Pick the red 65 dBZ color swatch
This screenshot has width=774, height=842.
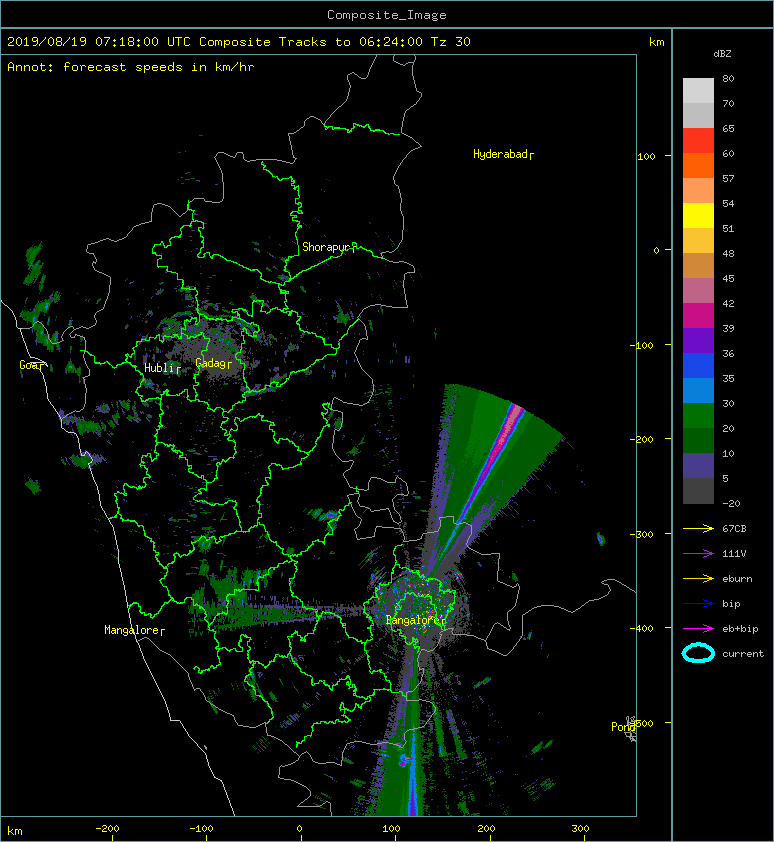698,141
